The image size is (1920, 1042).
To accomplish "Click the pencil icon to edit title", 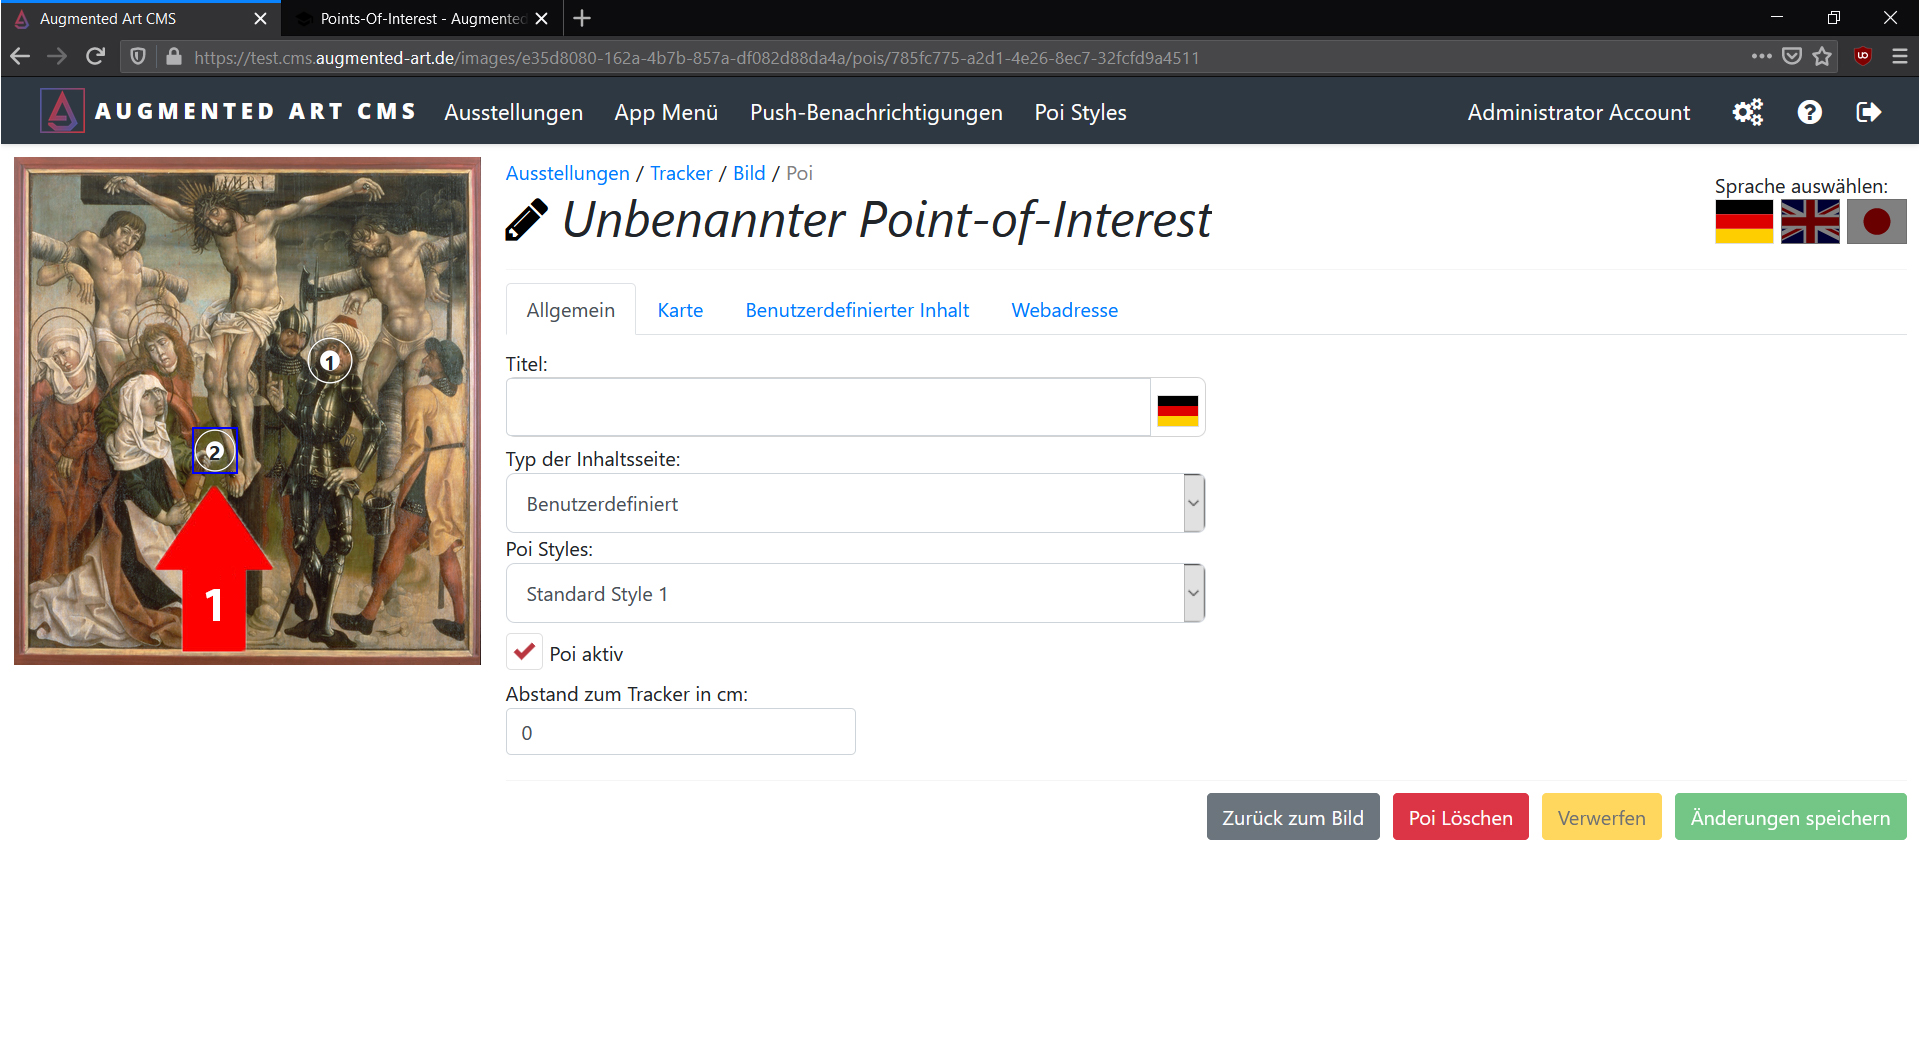I will 527,220.
